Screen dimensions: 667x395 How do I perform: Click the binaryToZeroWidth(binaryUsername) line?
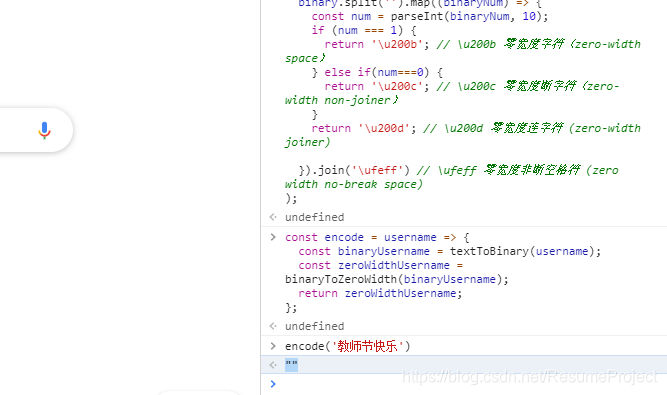(396, 279)
